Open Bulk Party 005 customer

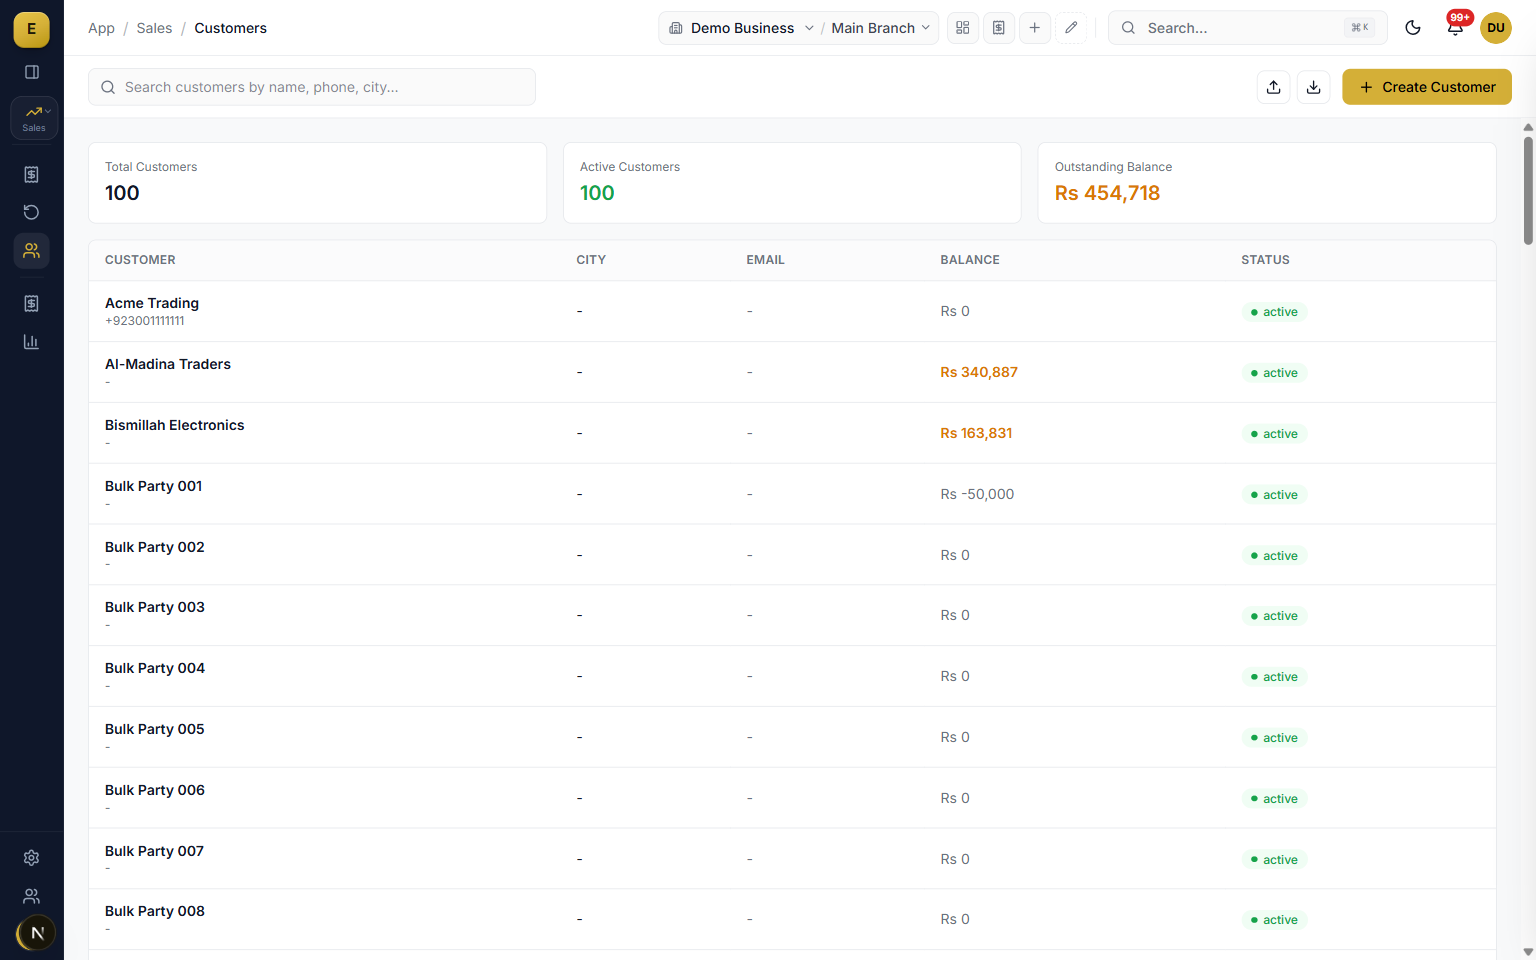tap(792, 737)
